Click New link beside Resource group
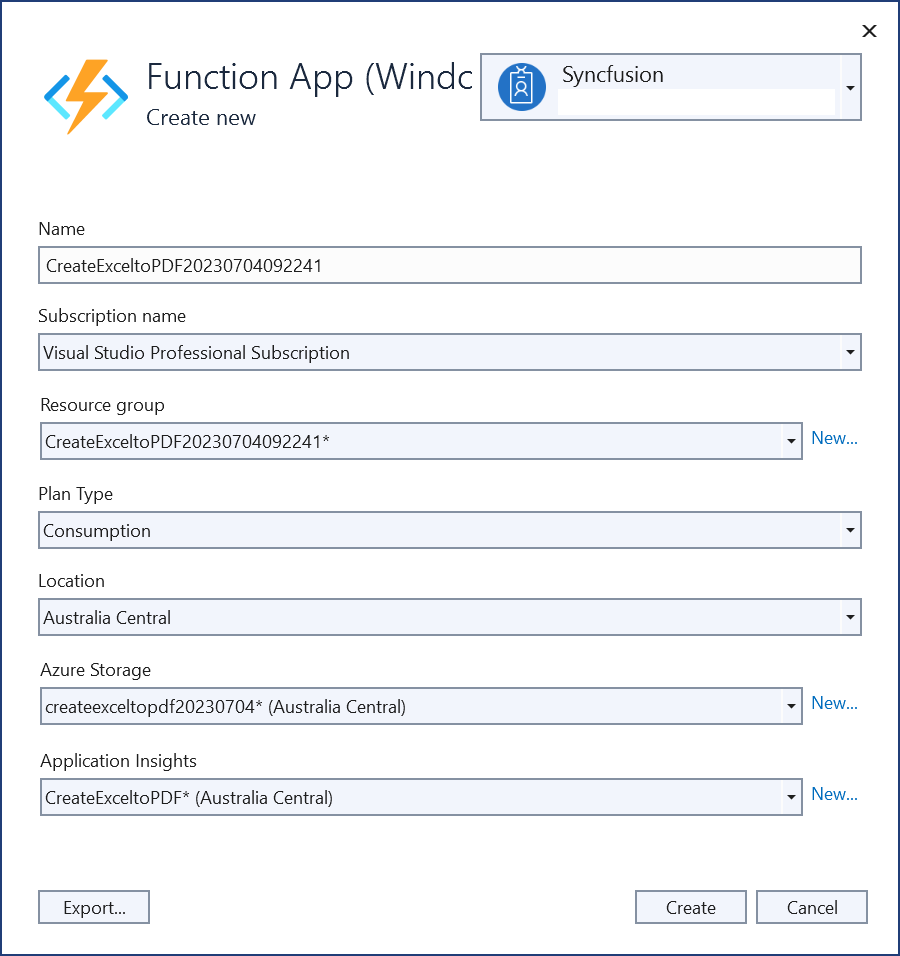 [x=834, y=438]
